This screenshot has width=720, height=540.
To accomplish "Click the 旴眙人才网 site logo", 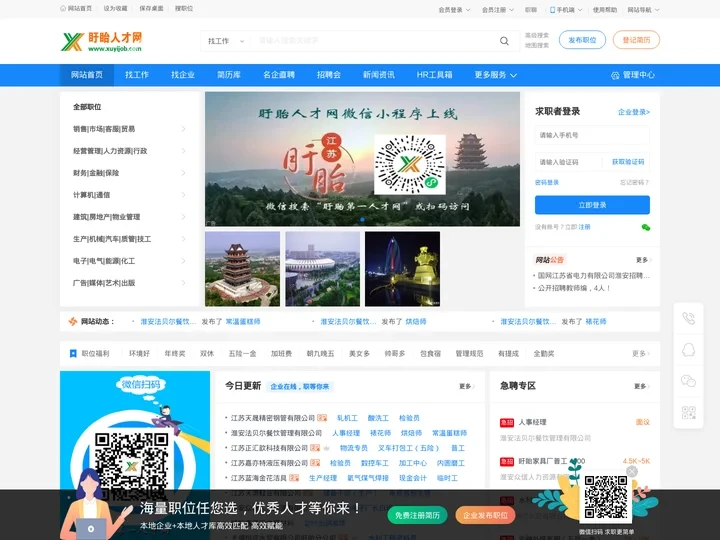I will [x=101, y=41].
